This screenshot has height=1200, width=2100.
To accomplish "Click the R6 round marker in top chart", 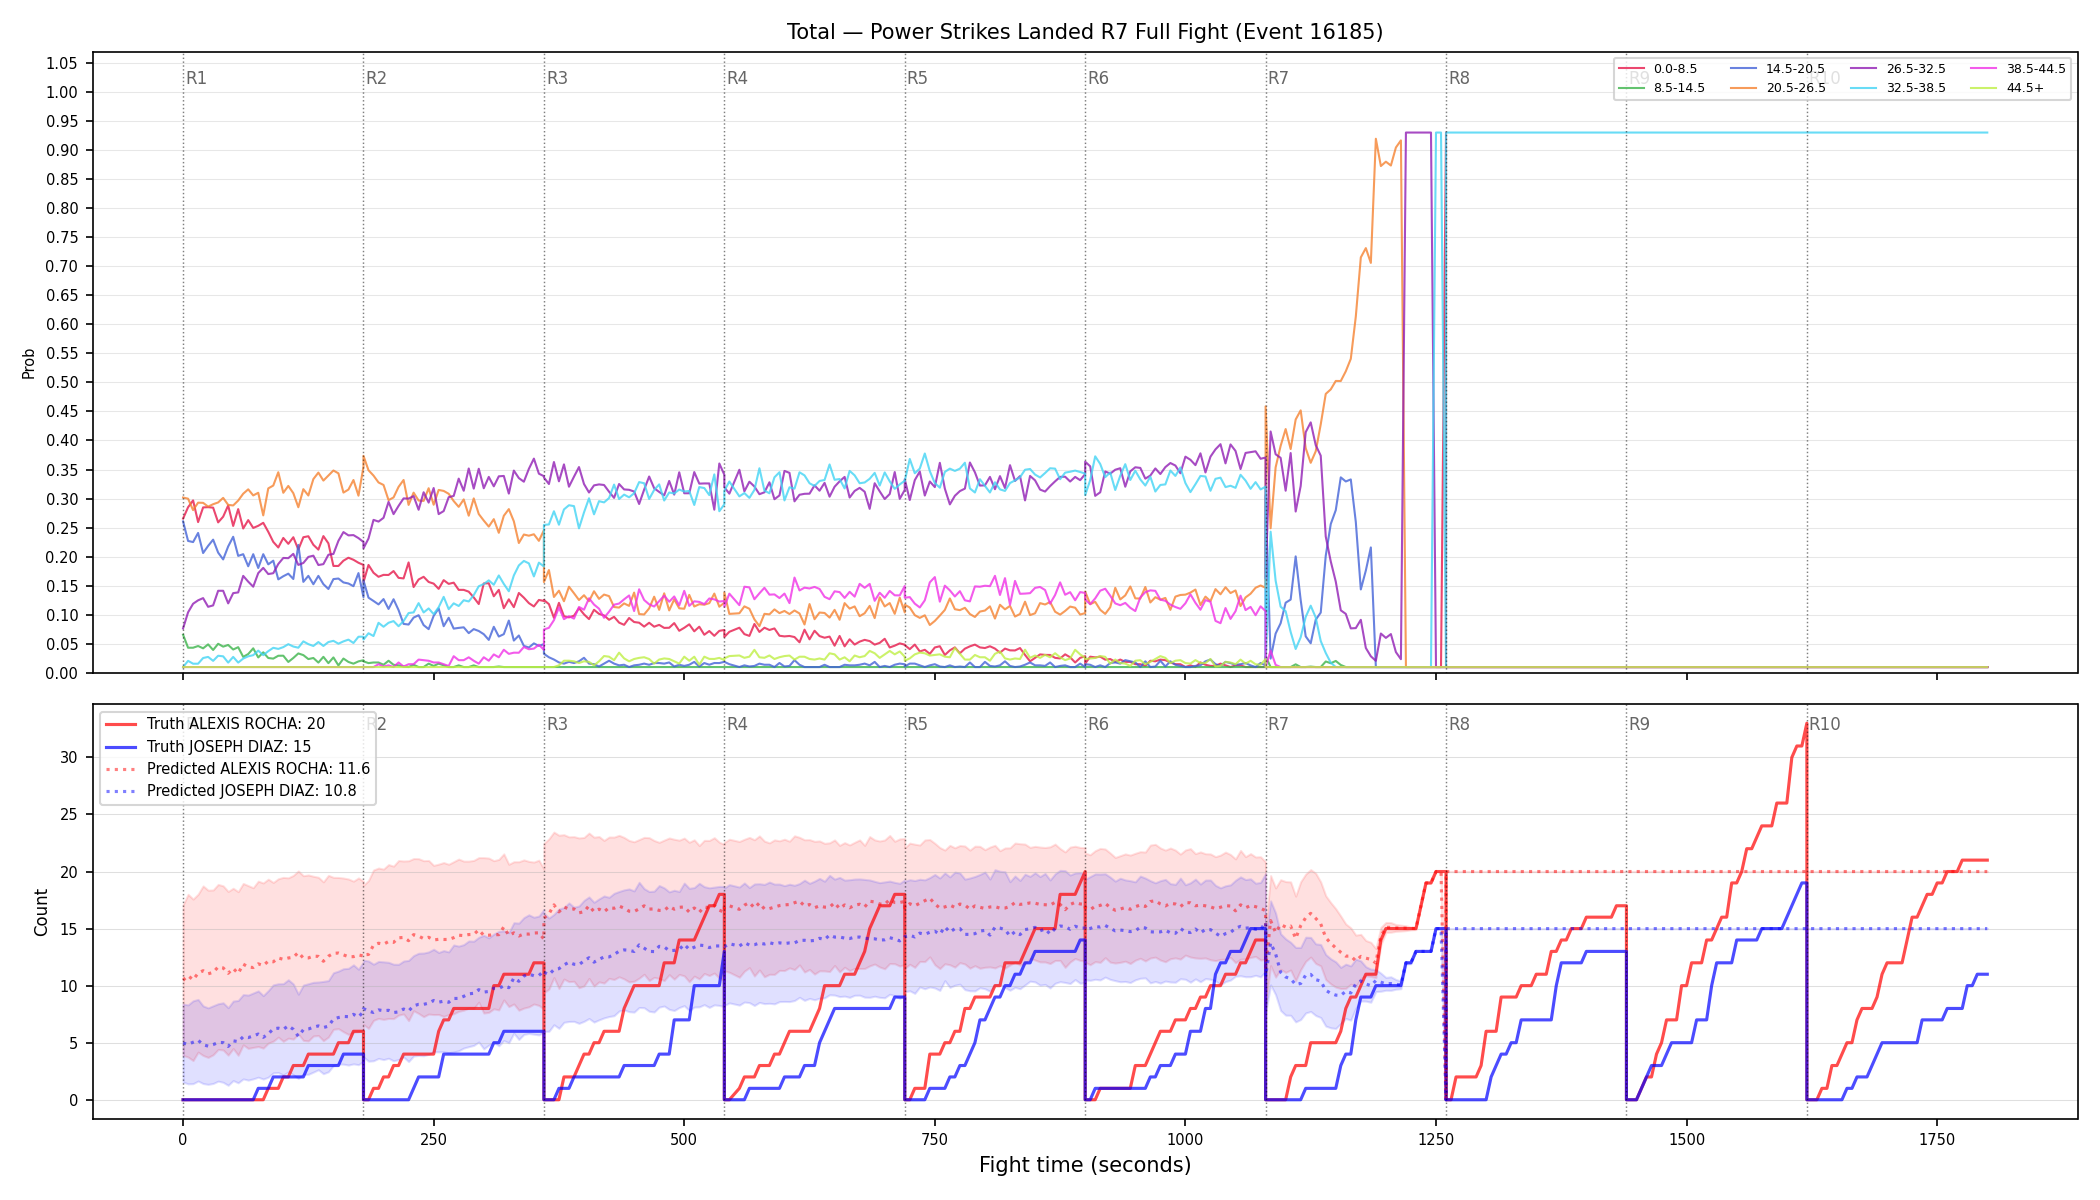I will click(x=1098, y=78).
